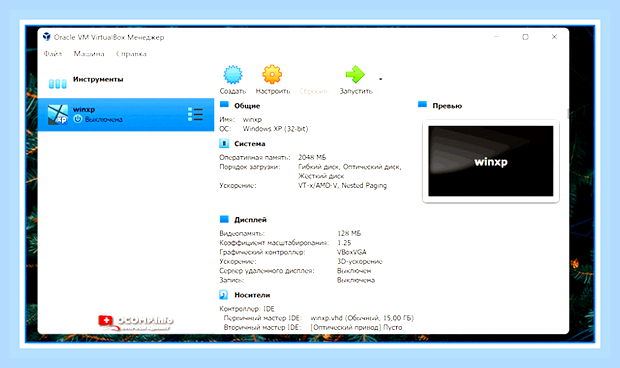The image size is (620, 368).
Task: Click the Инструменты tools icon
Action: [x=57, y=80]
